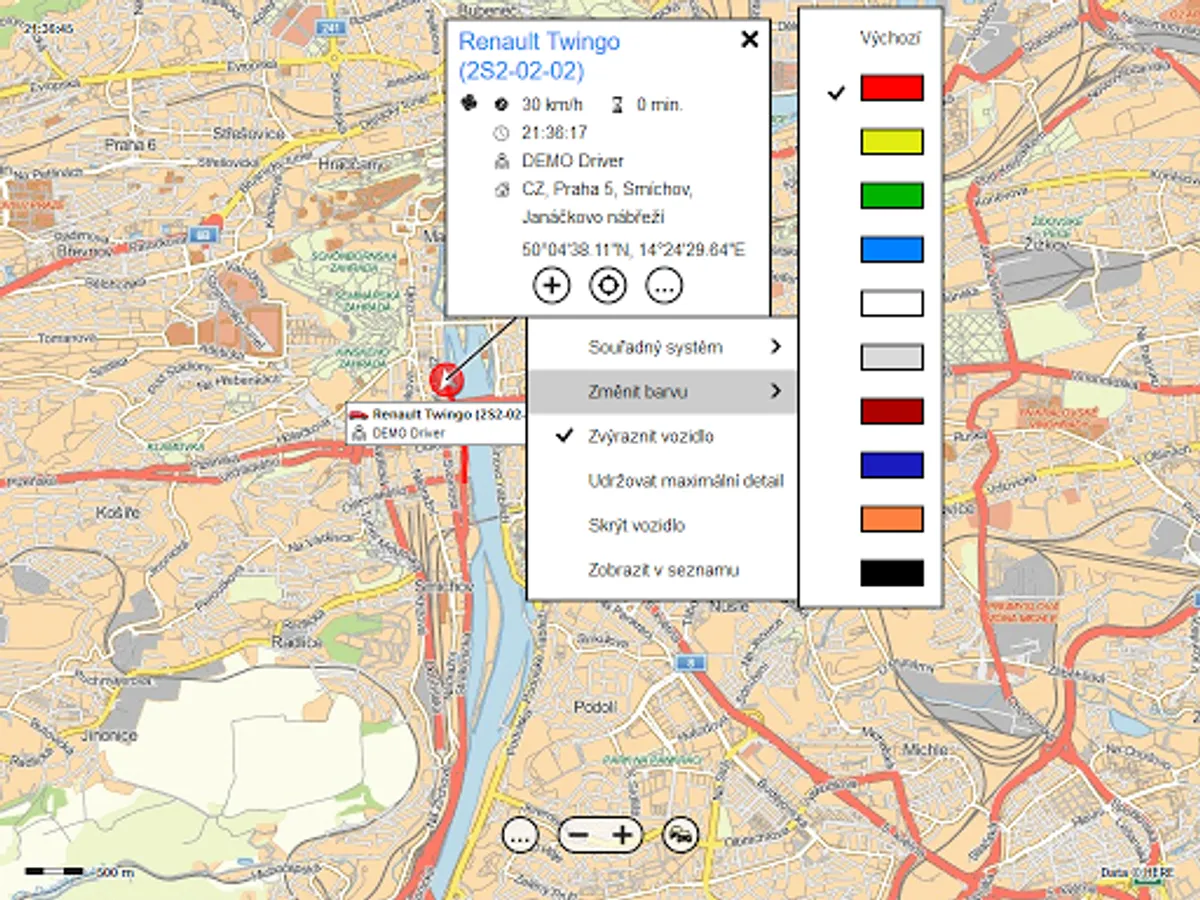Close the Renault Twingo info popup
The image size is (1200, 900).
click(749, 39)
